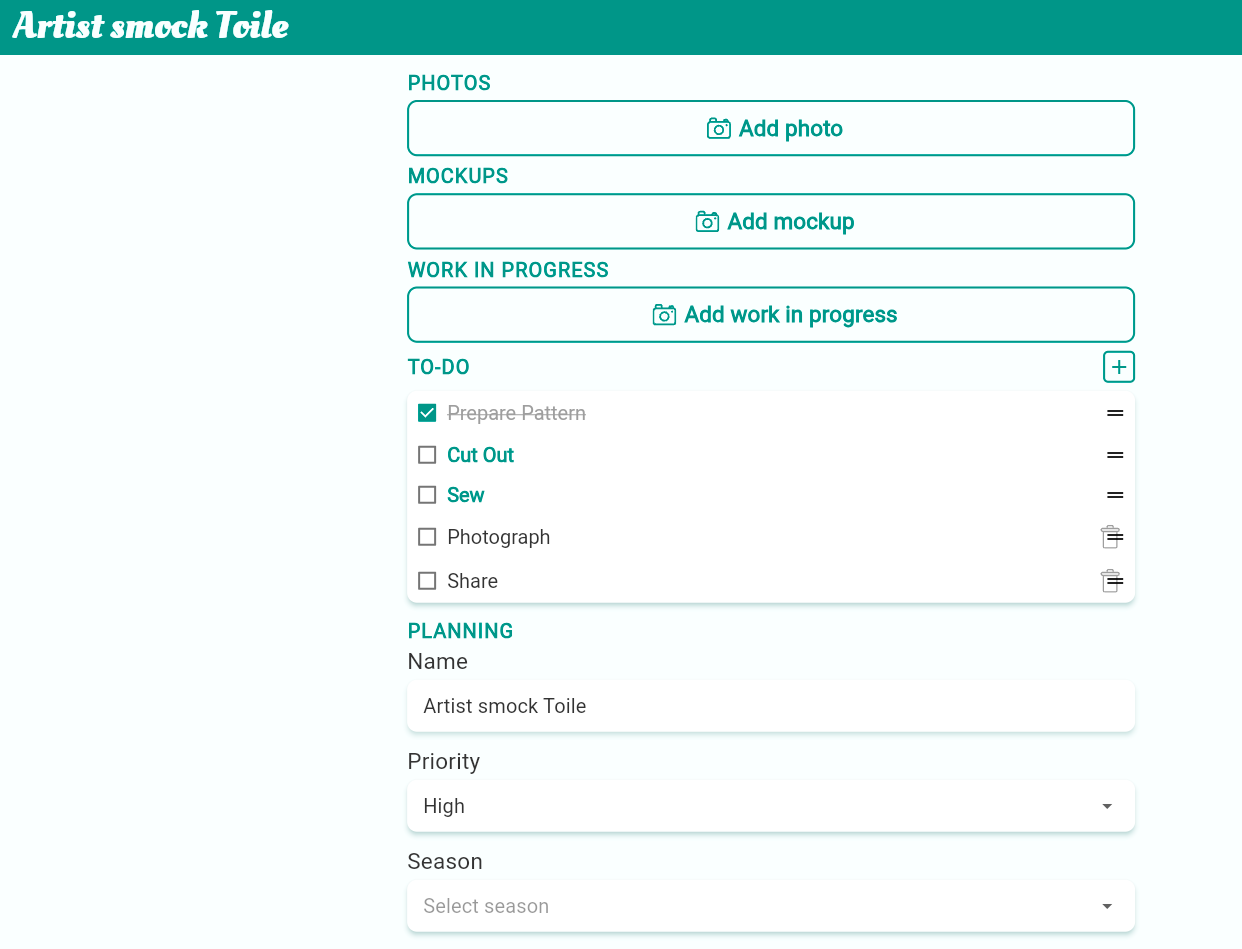Enable the Share checkbox
The height and width of the screenshot is (949, 1242).
[x=427, y=581]
